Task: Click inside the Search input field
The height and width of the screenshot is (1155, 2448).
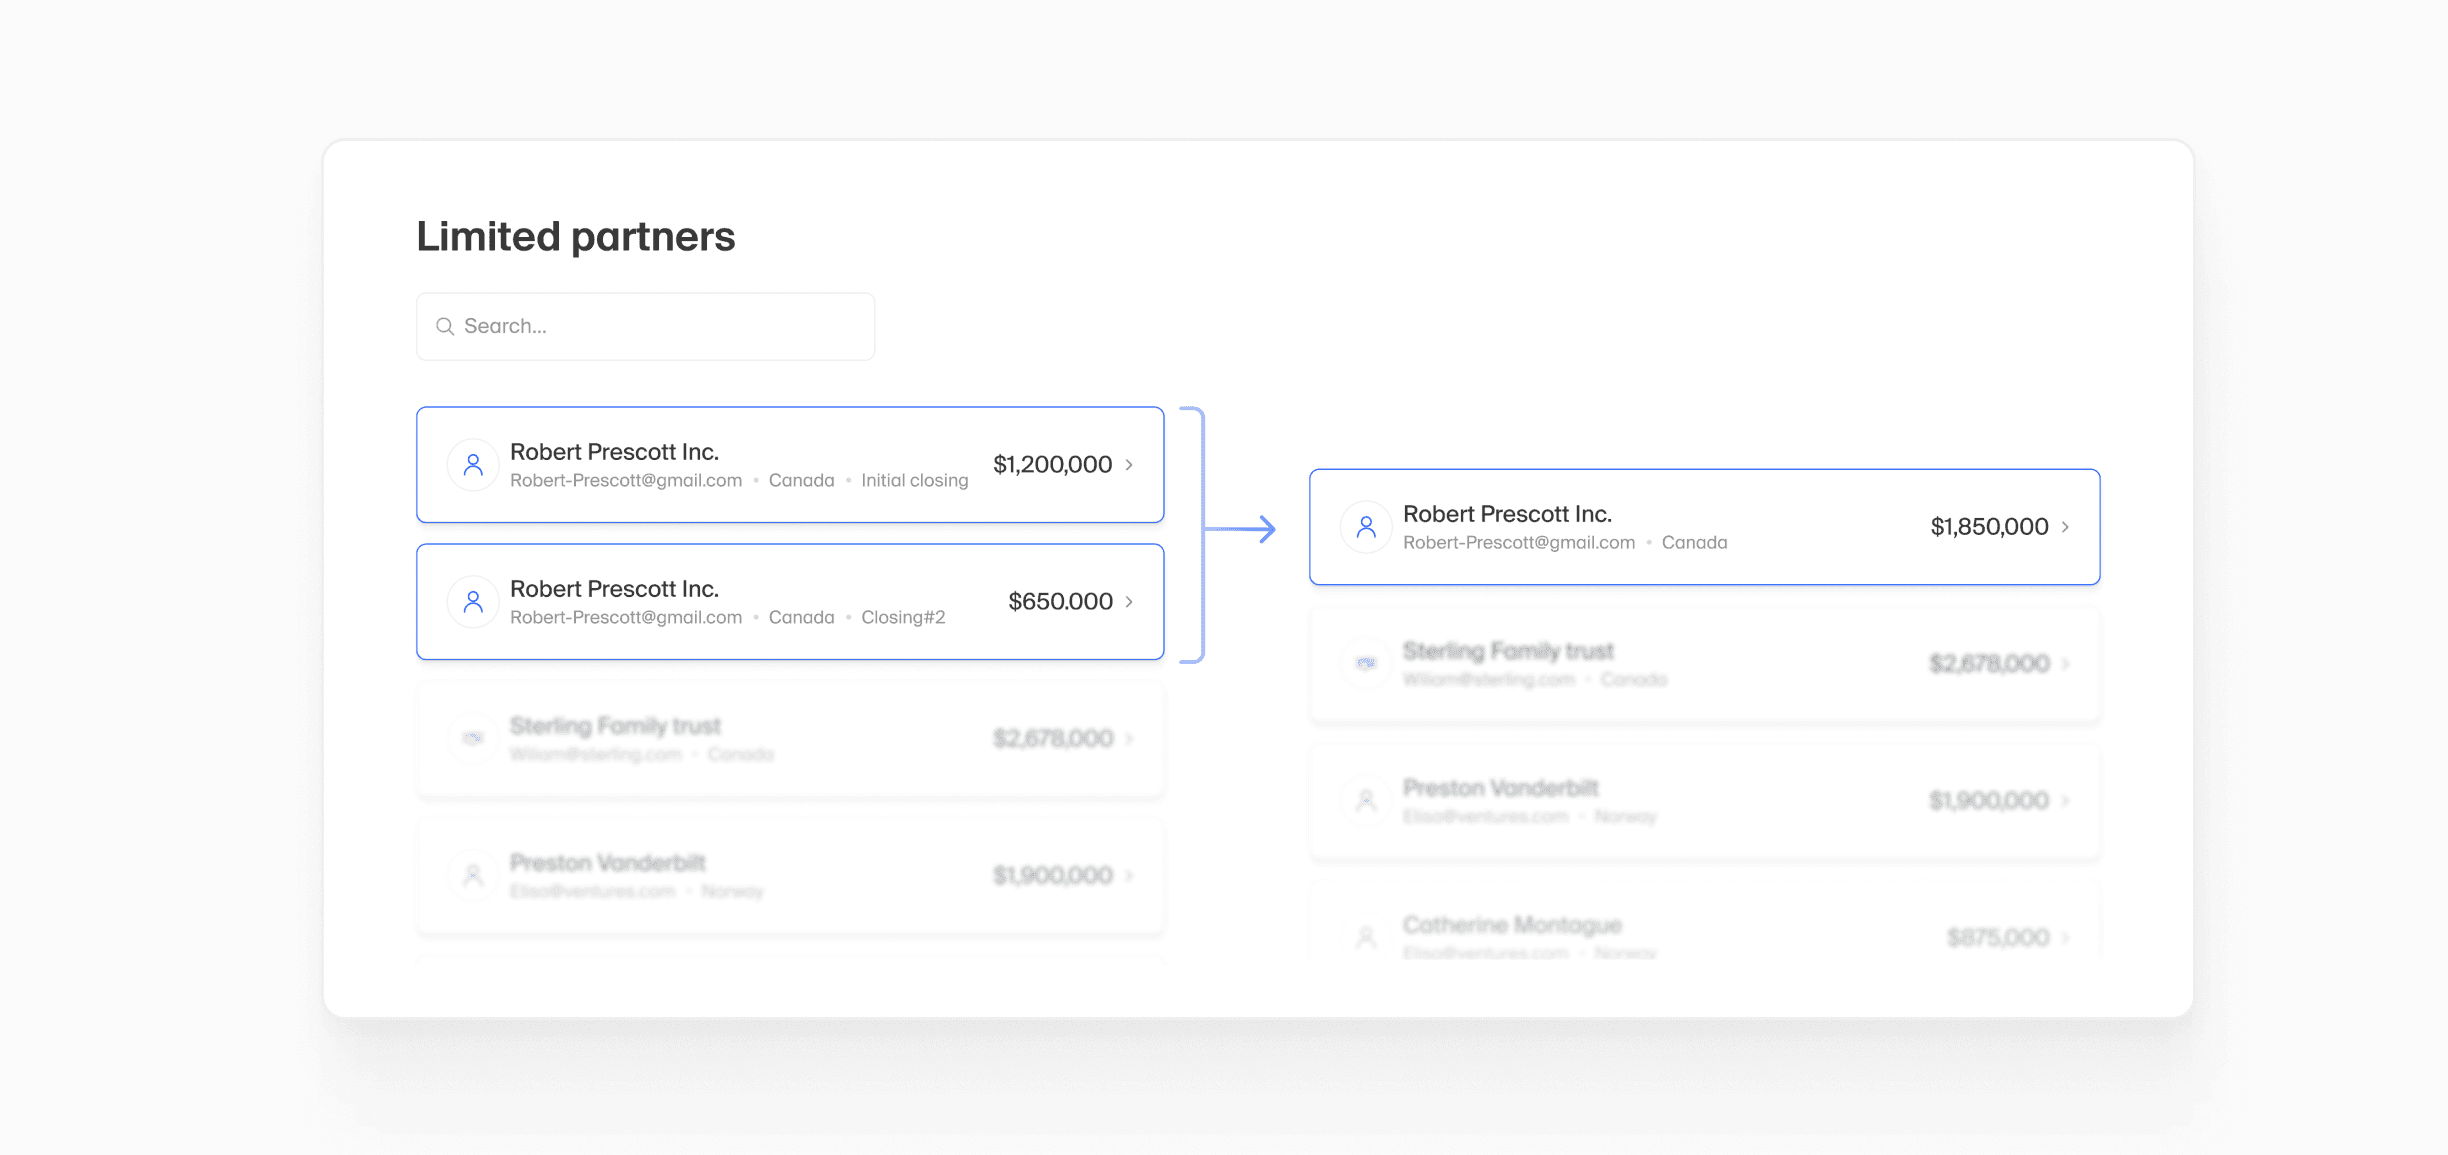Action: (660, 327)
